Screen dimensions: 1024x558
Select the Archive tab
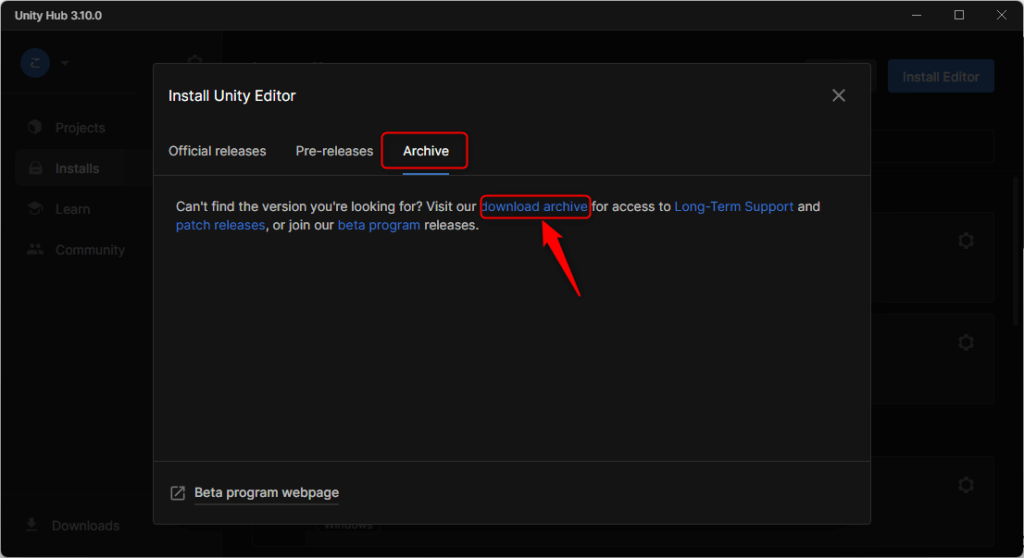point(426,151)
